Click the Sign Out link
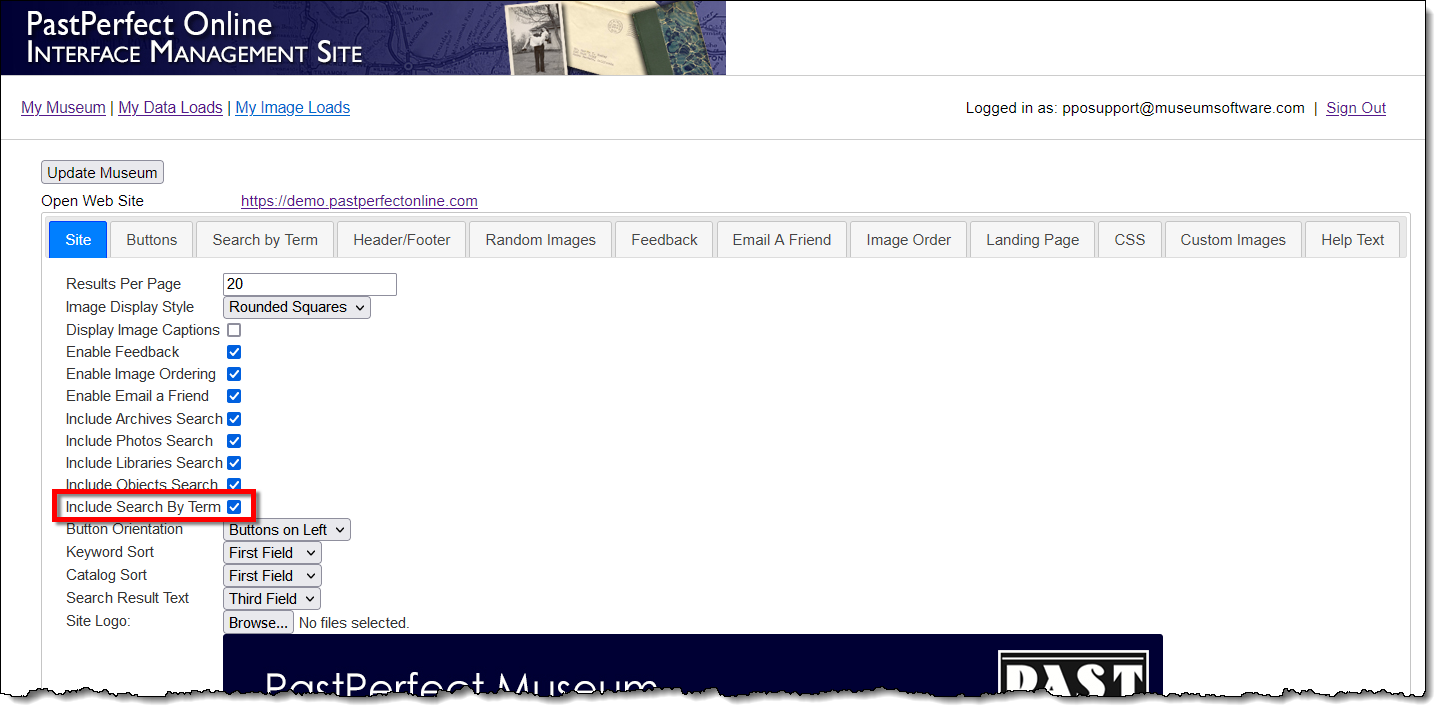 (1355, 108)
